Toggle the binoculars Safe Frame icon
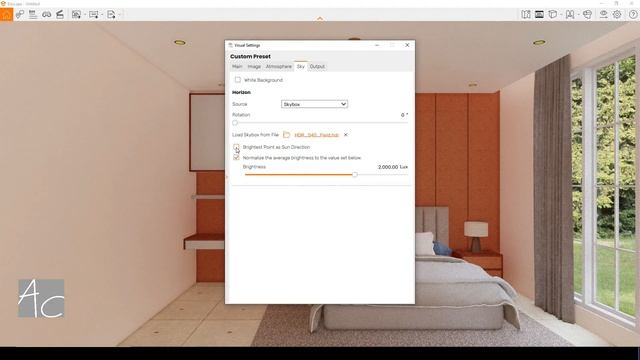Viewport: 640px width, 360px height. 47,15
